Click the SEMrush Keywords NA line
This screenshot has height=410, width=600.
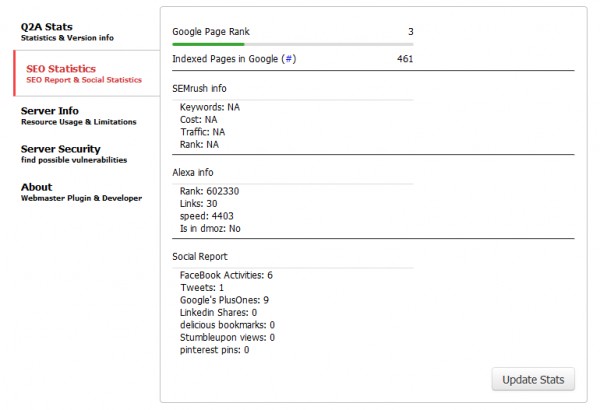pyautogui.click(x=211, y=107)
